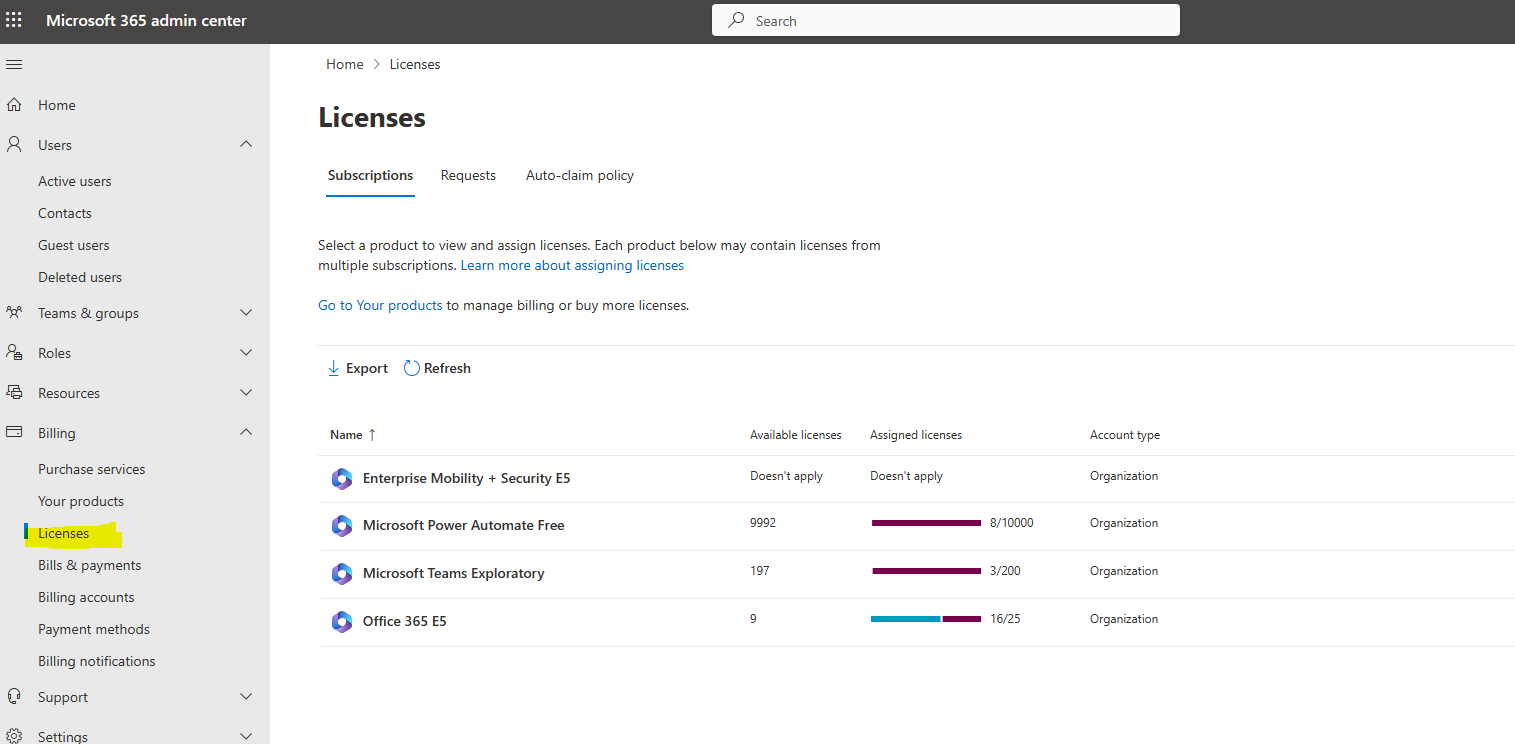Image resolution: width=1515 pixels, height=744 pixels.
Task: Expand the Roles section chevron
Action: tap(246, 352)
